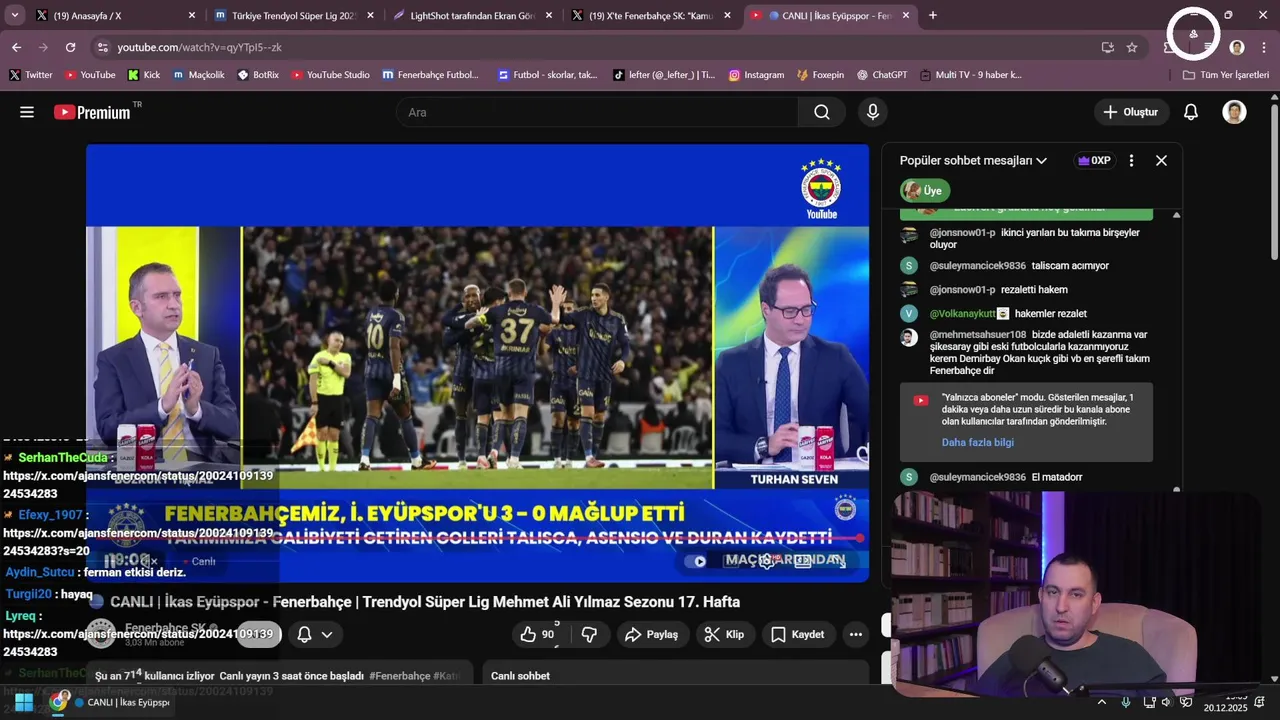Click @Volkanaykutt chat username
The image size is (1280, 720).
point(963,314)
